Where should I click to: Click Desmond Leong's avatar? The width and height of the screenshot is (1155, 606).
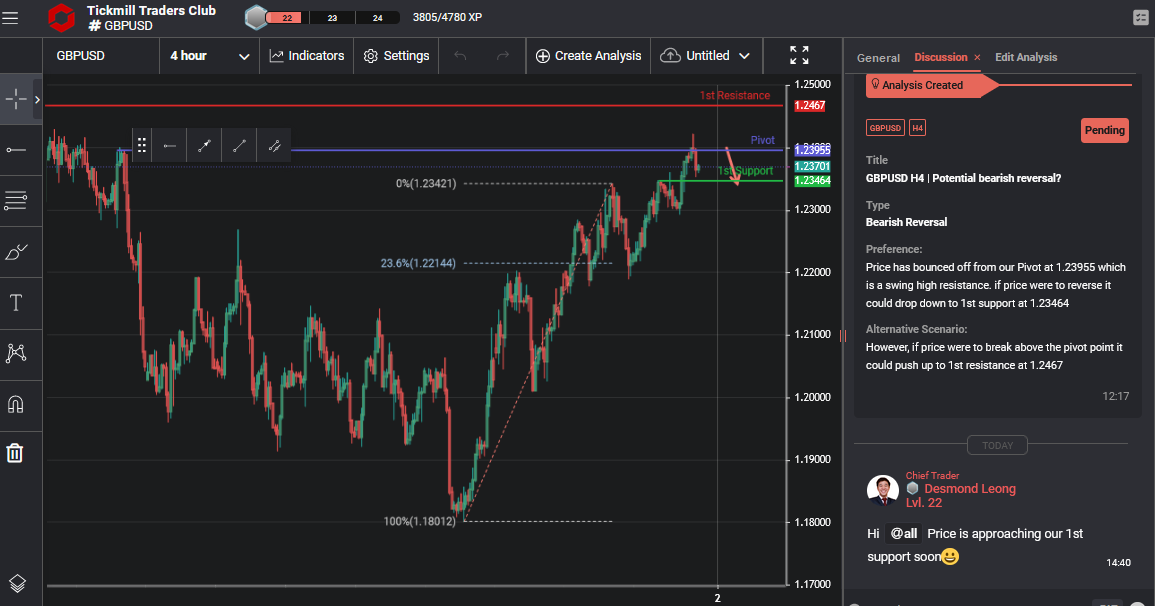pos(882,489)
